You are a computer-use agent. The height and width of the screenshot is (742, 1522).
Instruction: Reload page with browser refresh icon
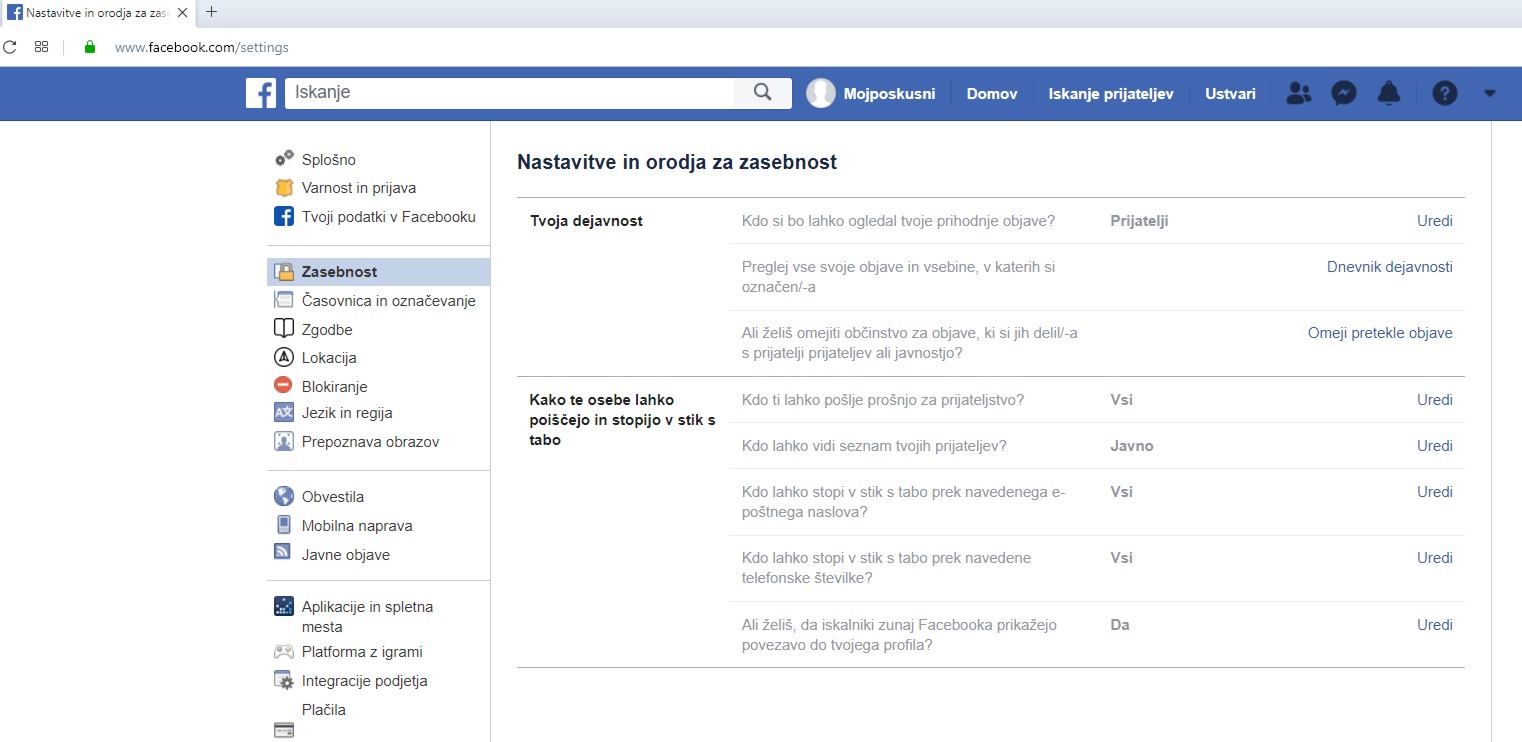click(x=10, y=47)
